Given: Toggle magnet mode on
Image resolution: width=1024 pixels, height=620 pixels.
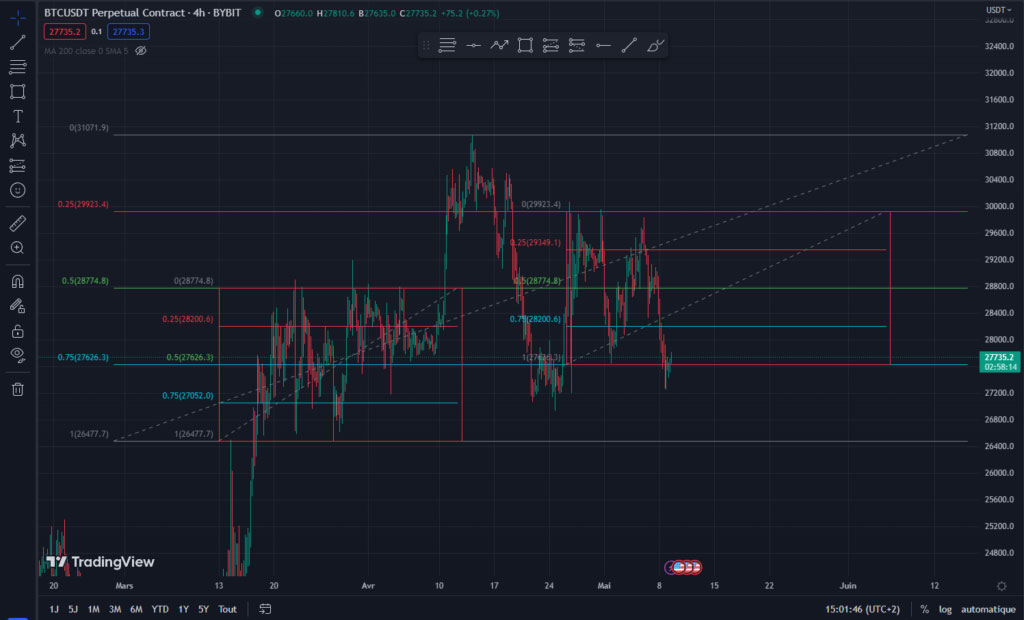Looking at the screenshot, I should 18,282.
